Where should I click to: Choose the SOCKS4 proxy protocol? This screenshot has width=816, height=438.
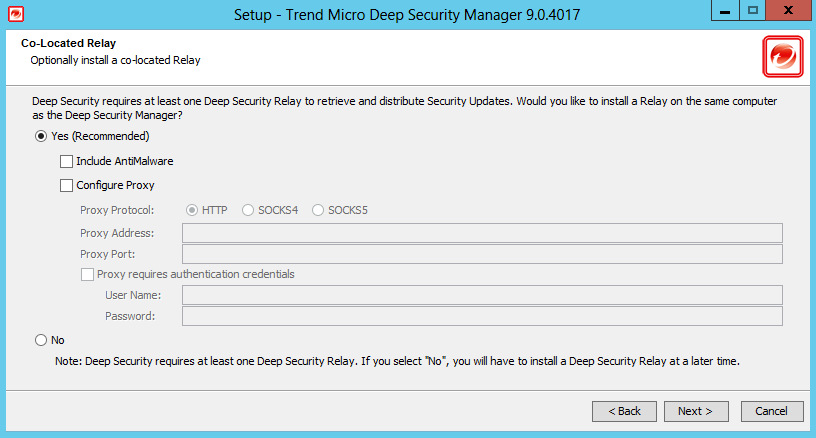coord(248,210)
